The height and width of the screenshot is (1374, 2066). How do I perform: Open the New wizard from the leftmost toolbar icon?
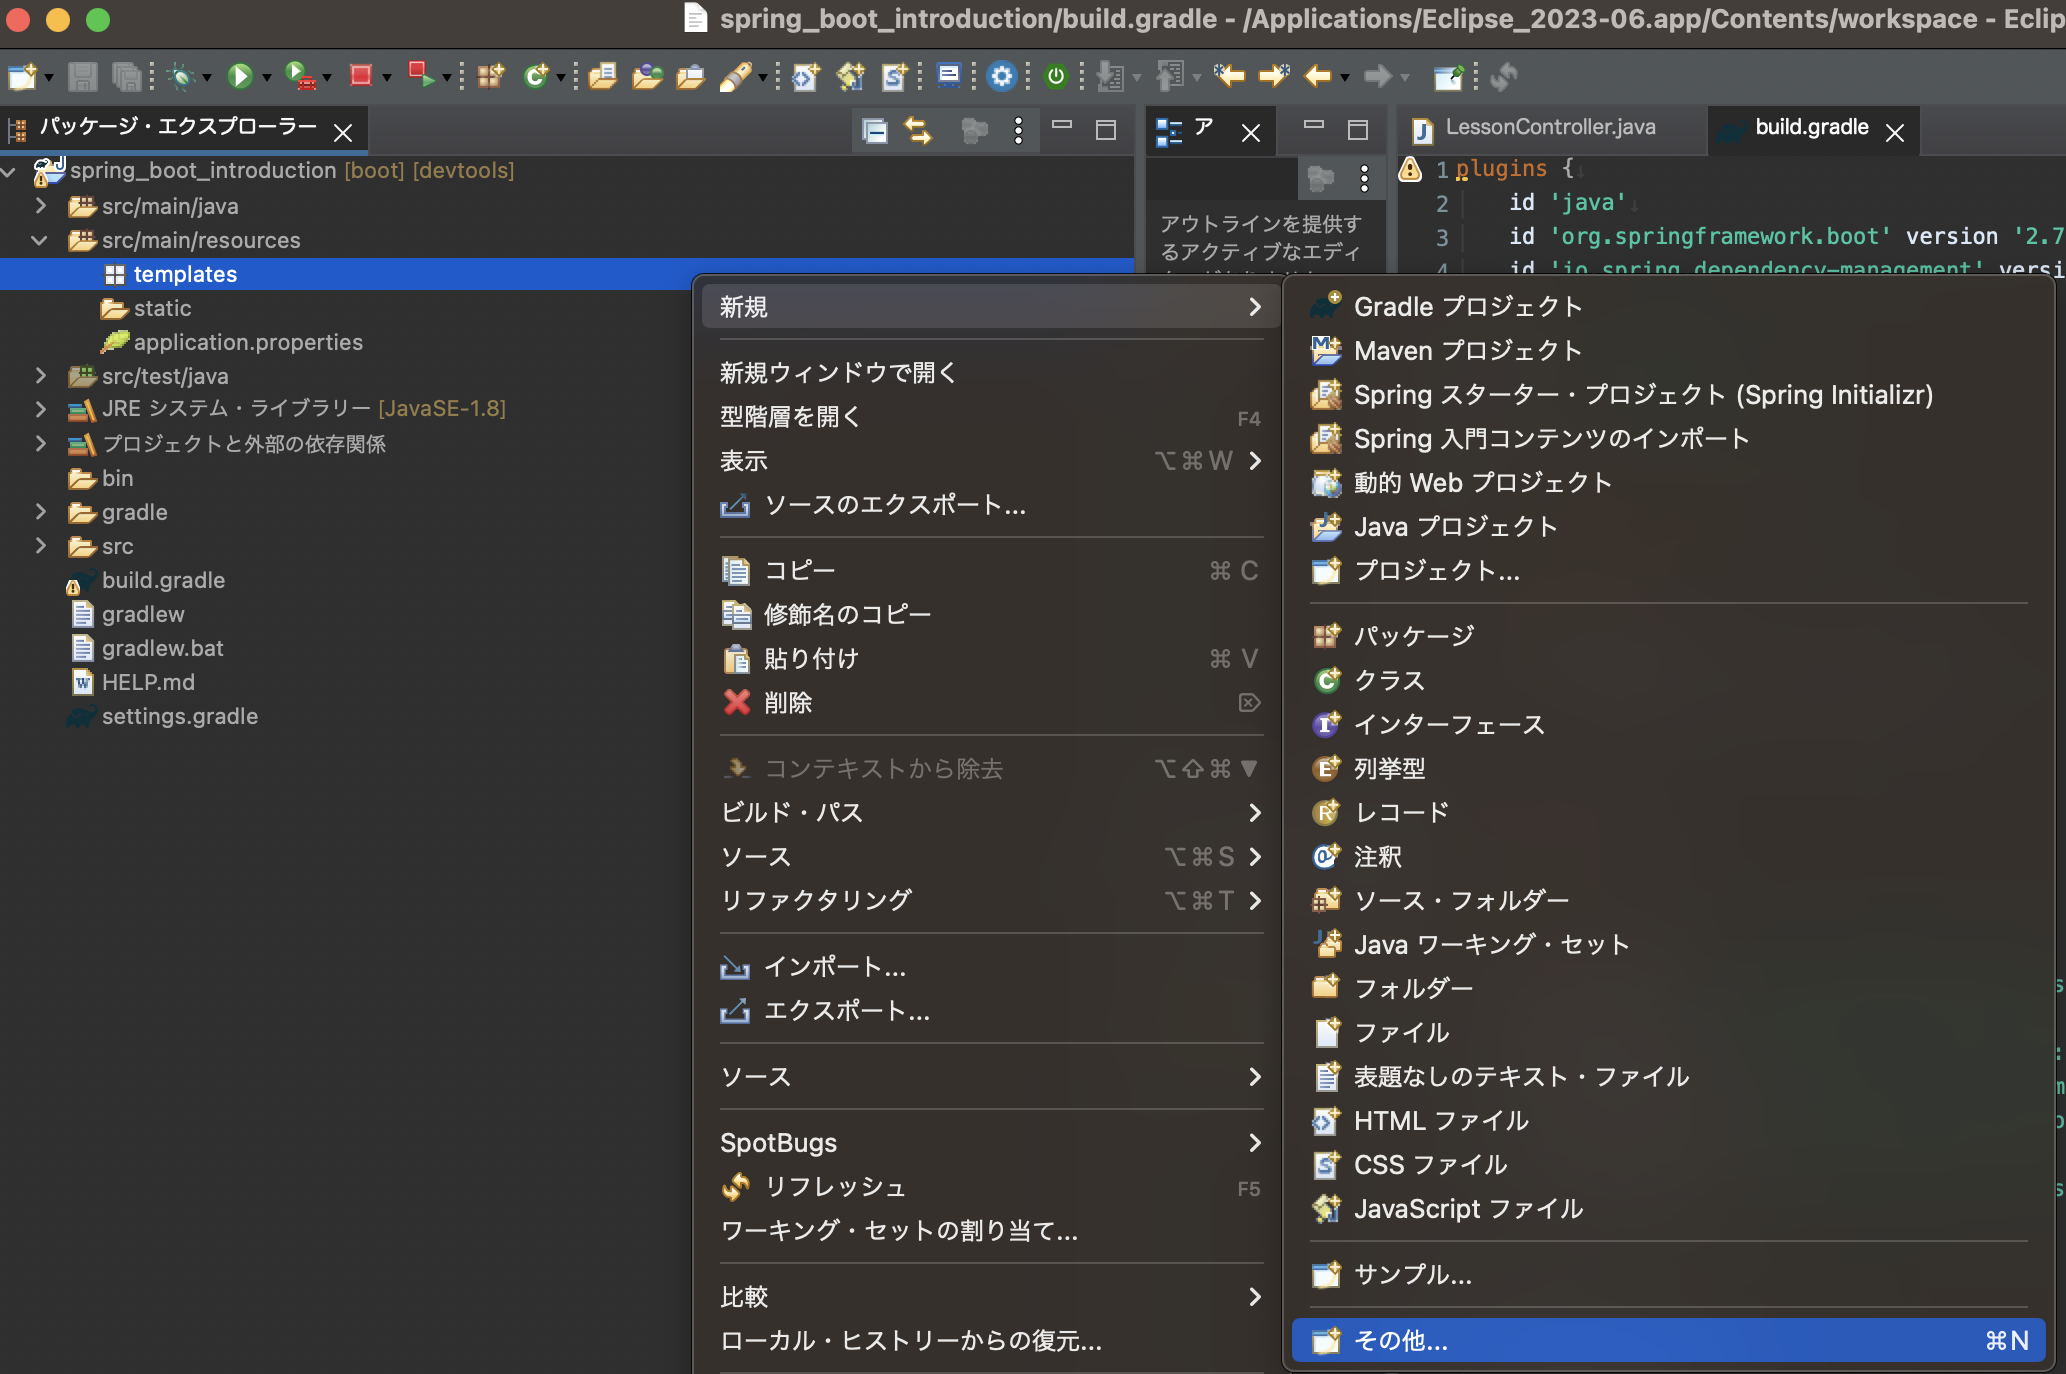point(22,76)
